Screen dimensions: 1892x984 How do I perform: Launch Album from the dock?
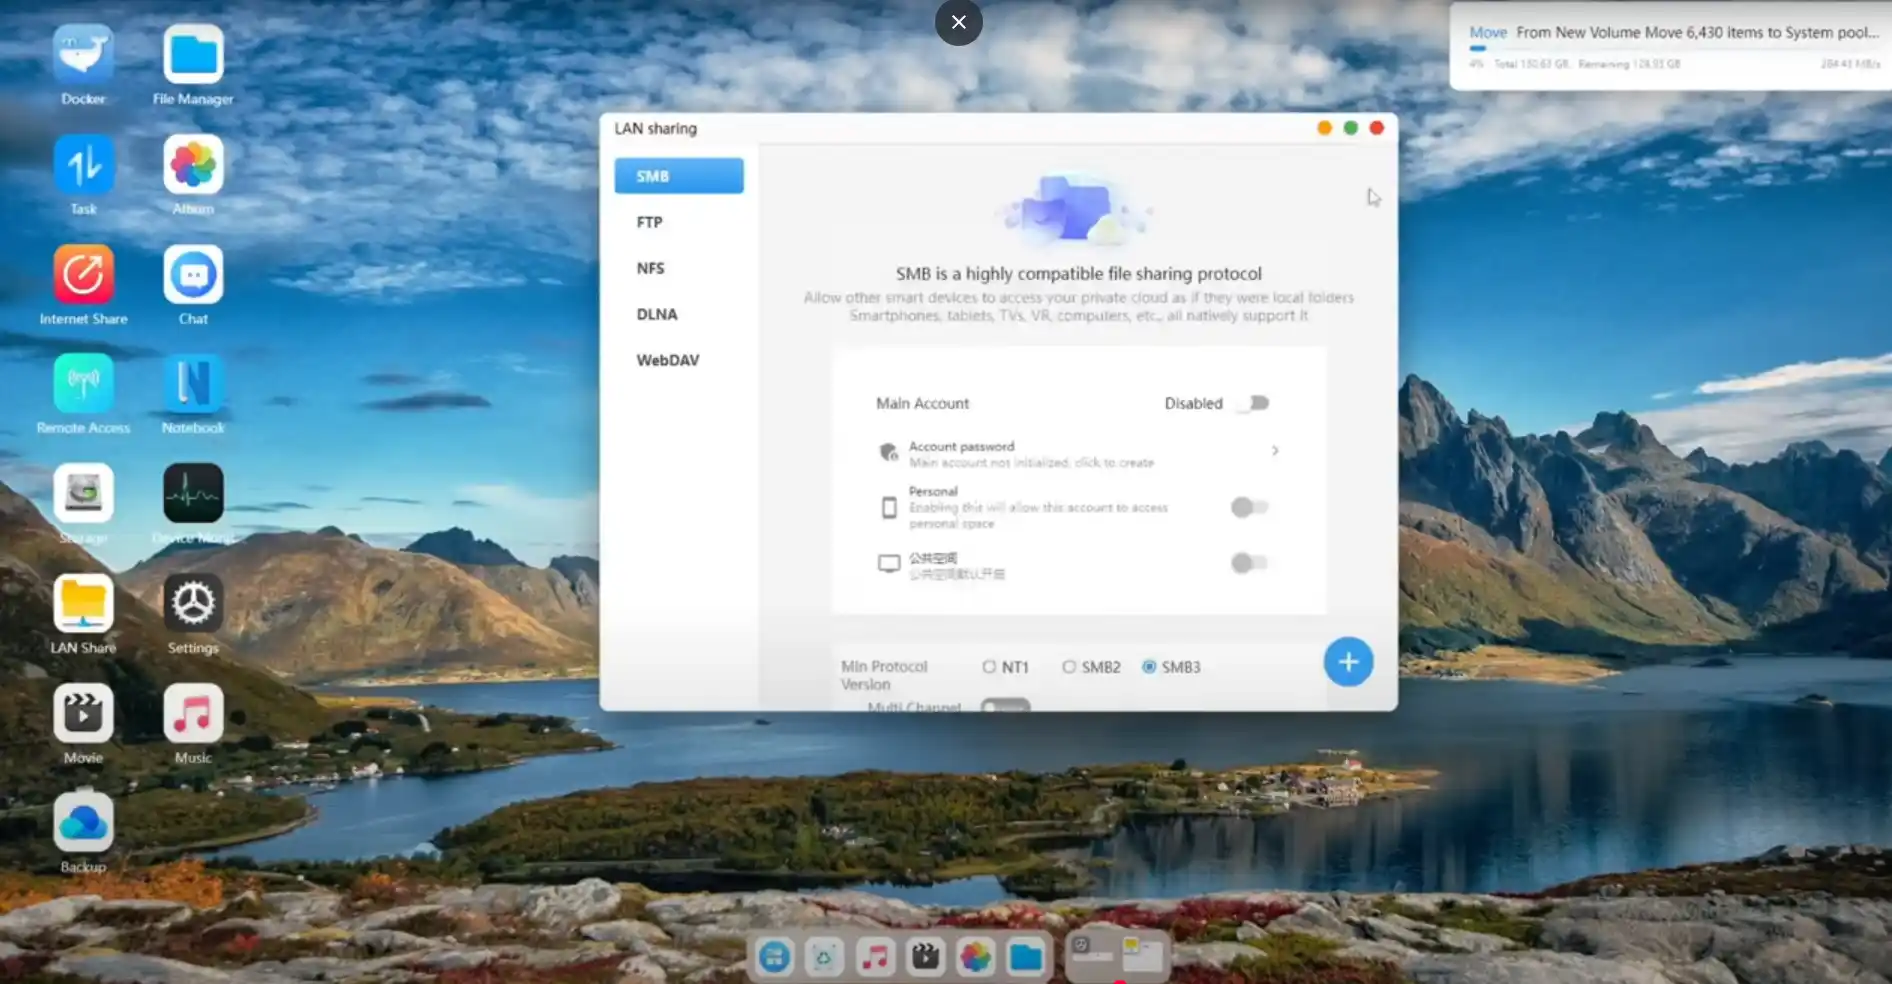pyautogui.click(x=976, y=957)
